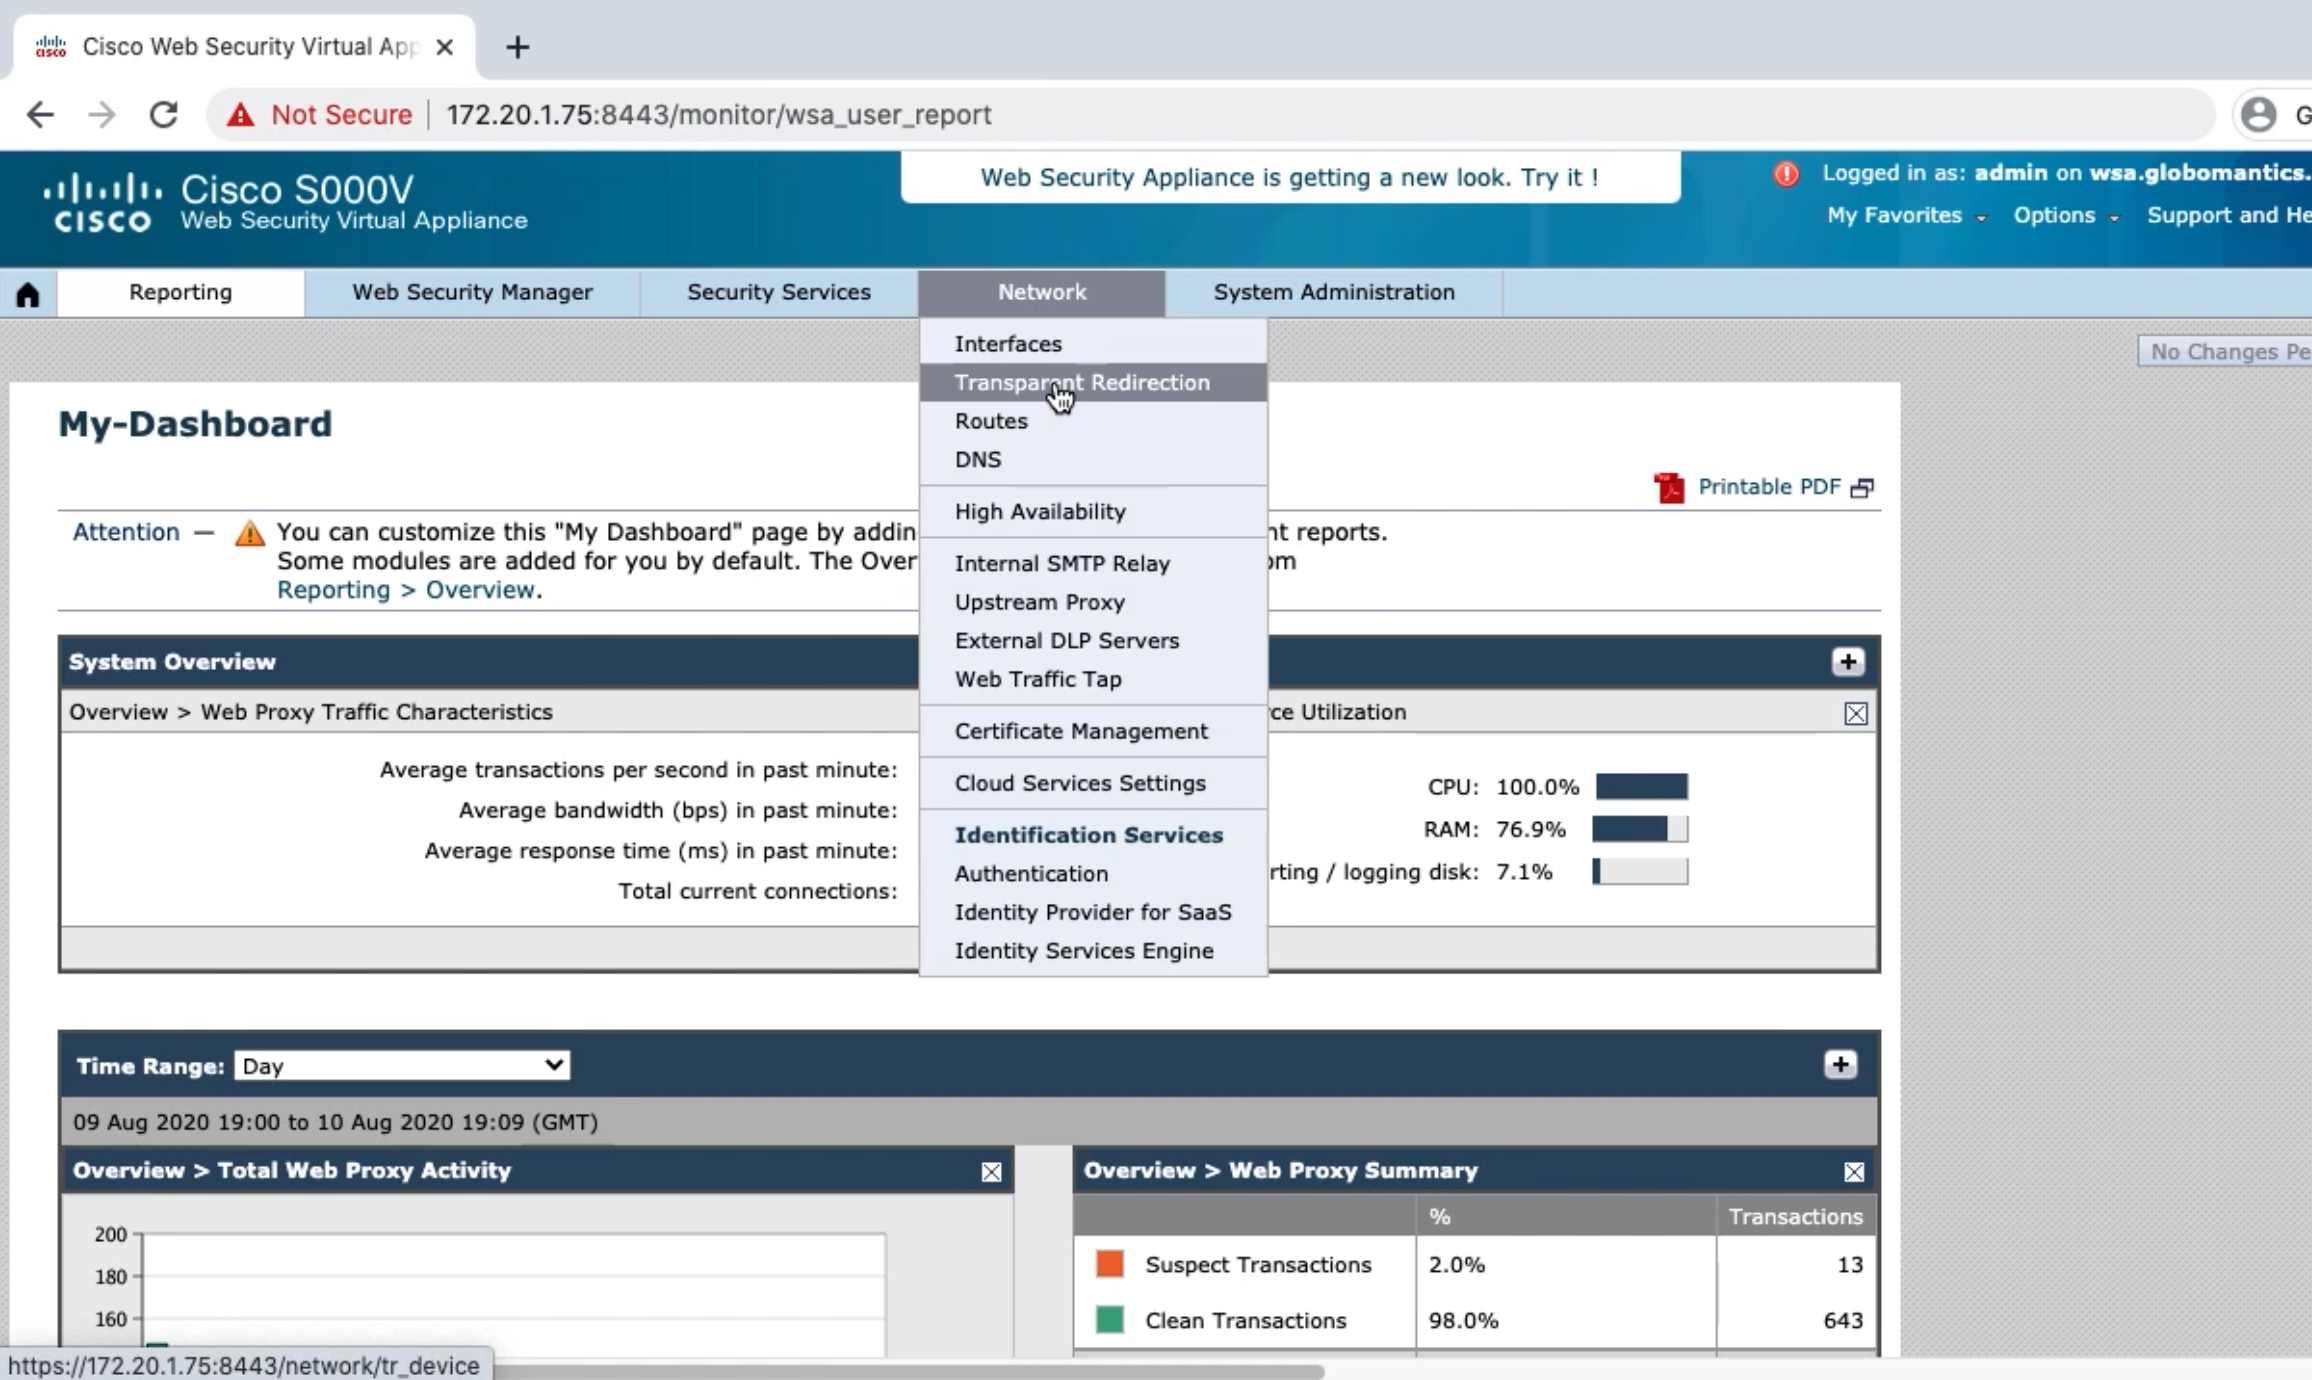2312x1380 pixels.
Task: Click the browser address bar URL
Action: pyautogui.click(x=719, y=115)
